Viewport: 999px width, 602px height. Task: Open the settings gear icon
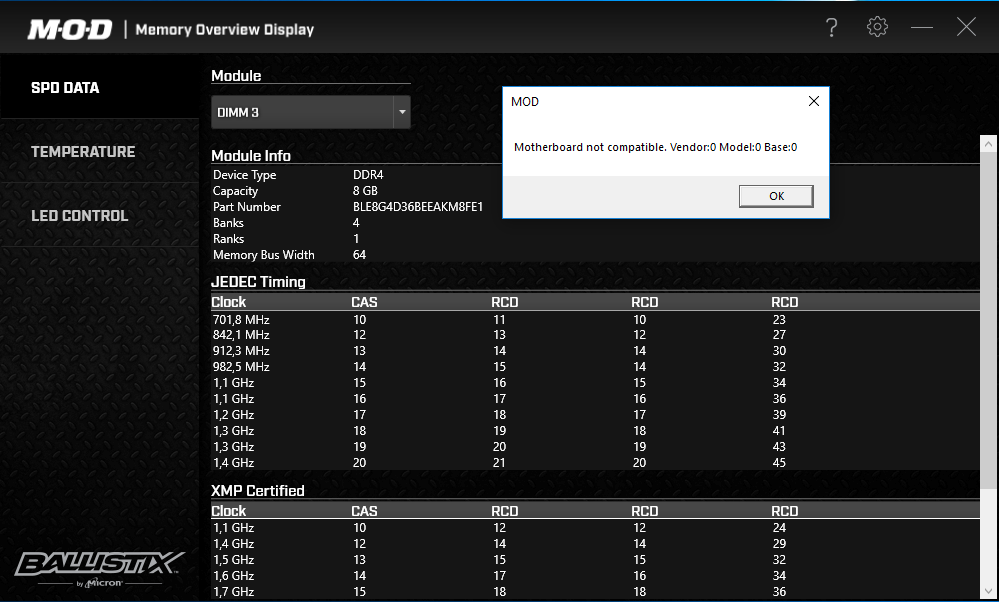(x=877, y=27)
